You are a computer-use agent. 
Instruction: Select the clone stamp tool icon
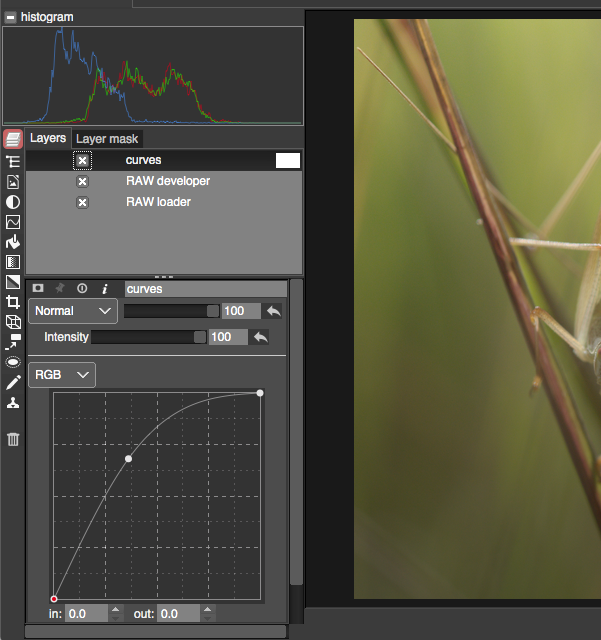[13, 403]
